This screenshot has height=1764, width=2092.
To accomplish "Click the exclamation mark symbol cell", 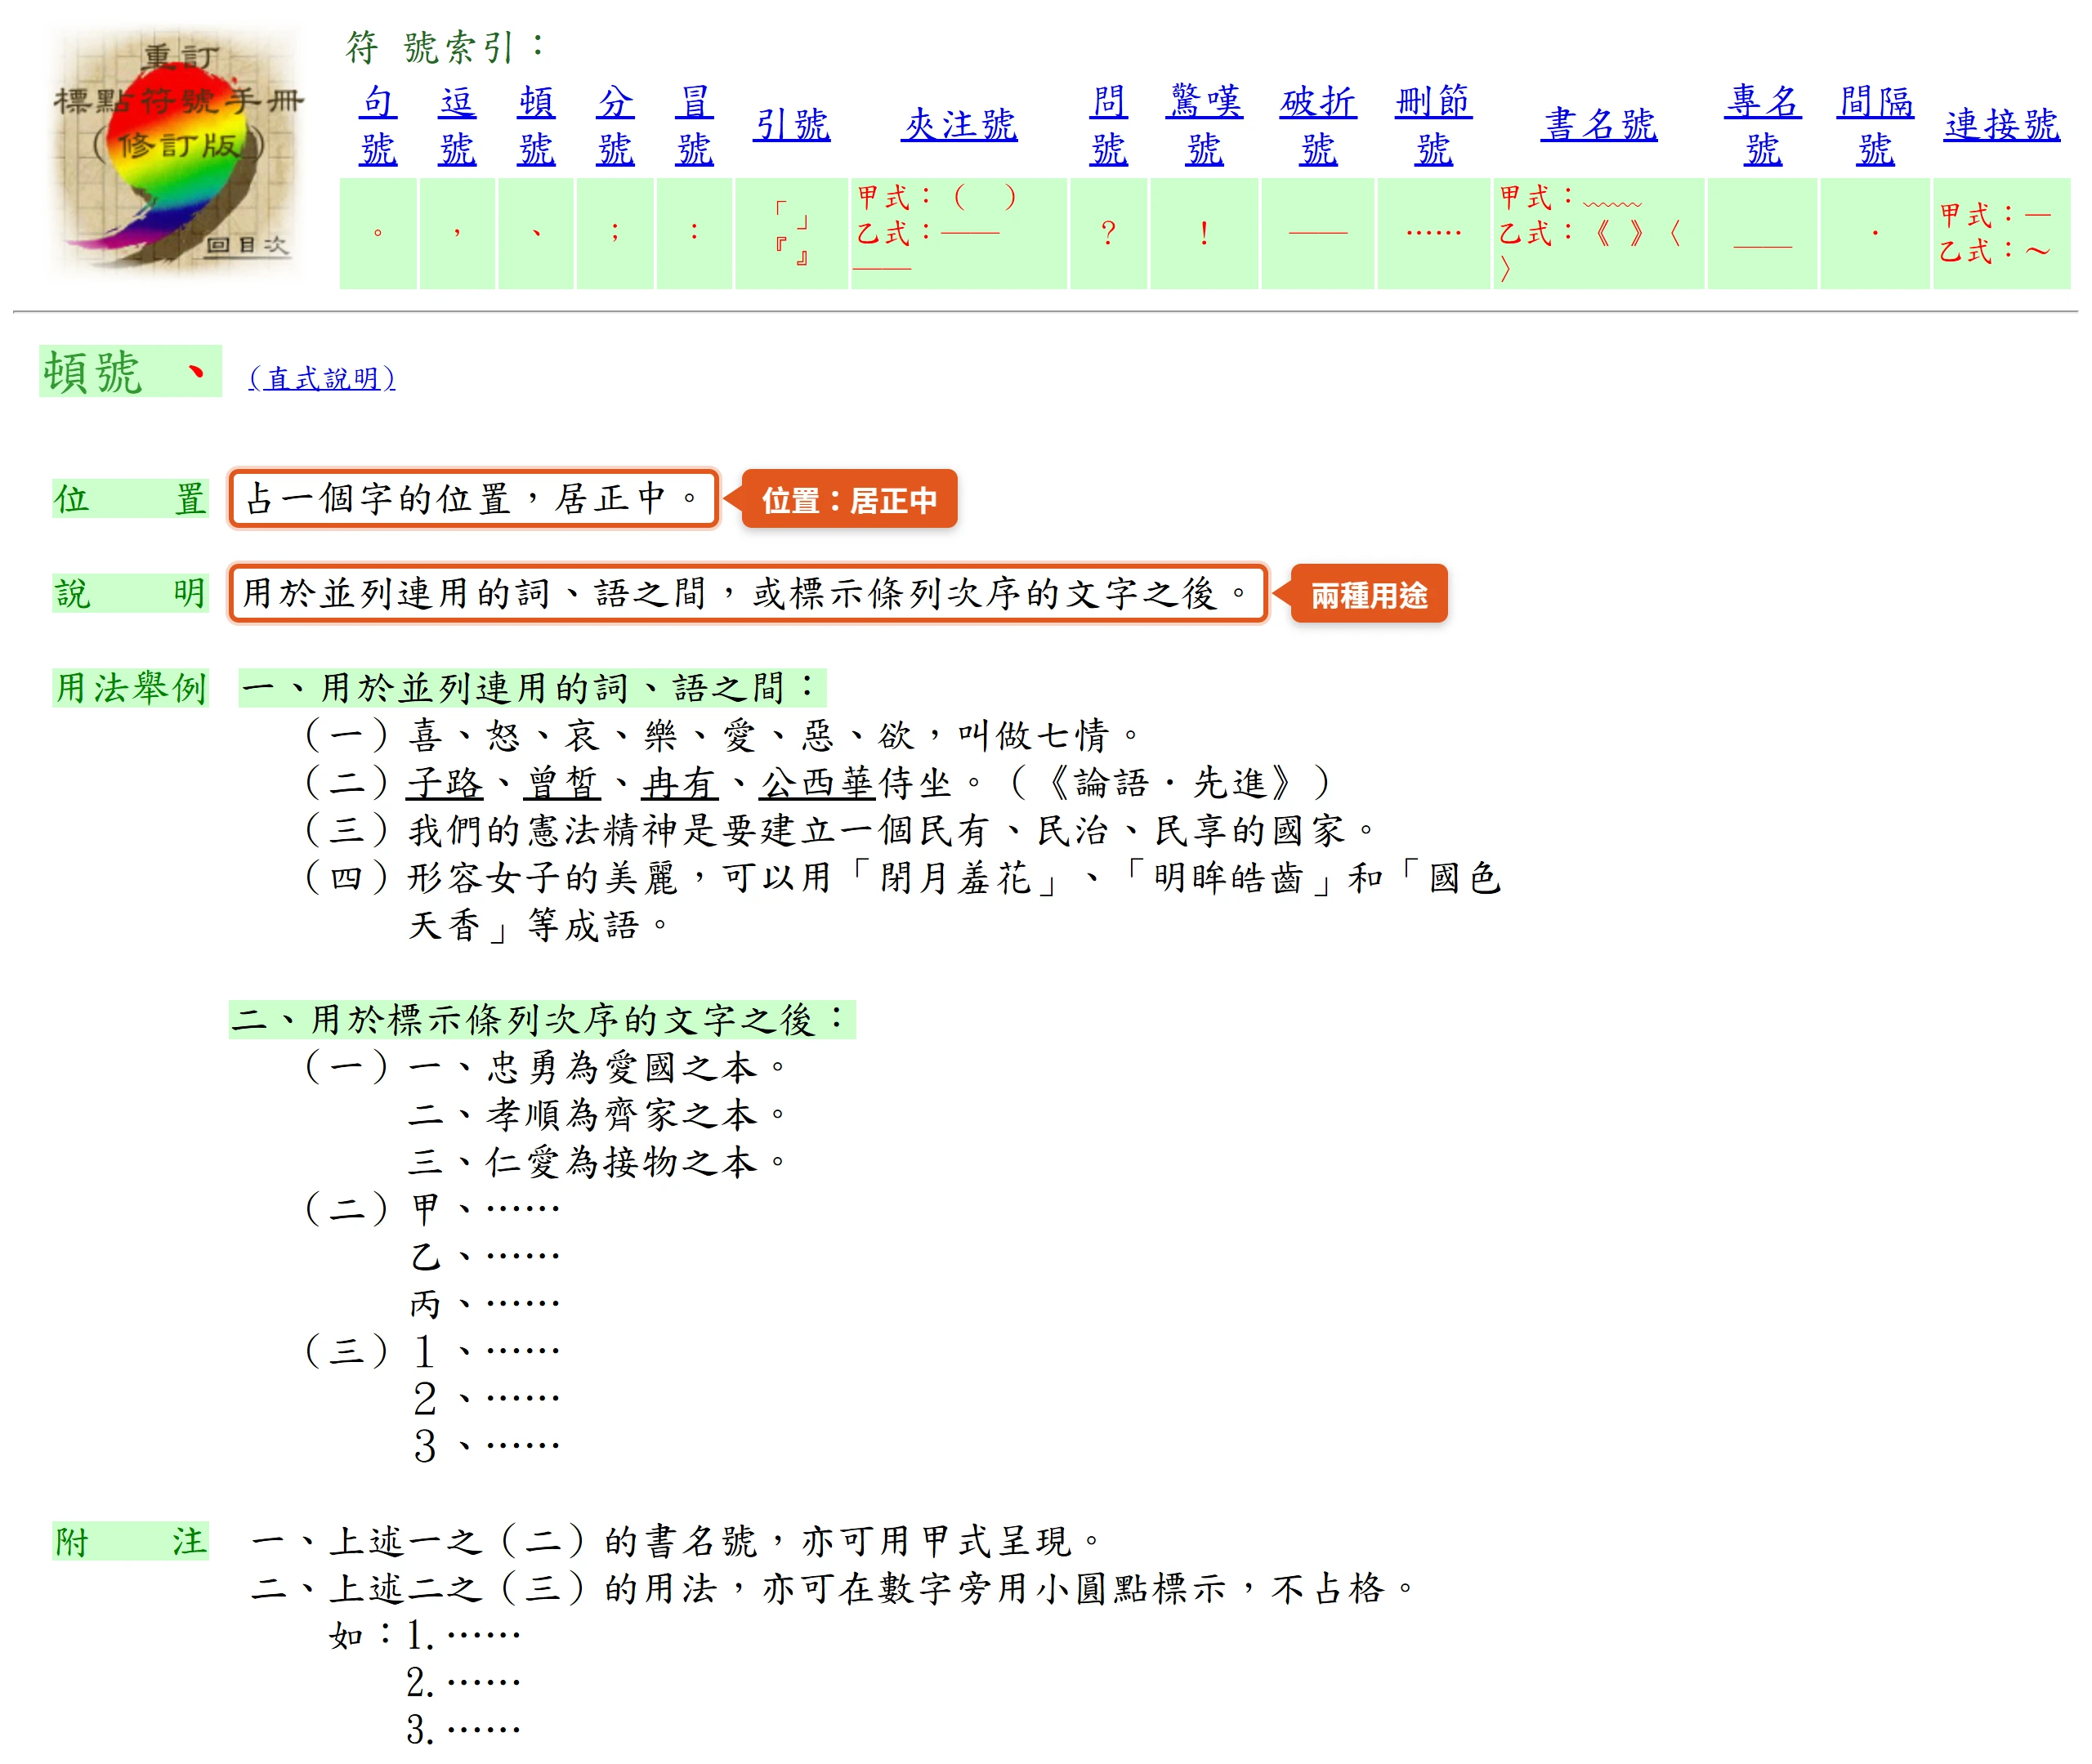I will [1204, 234].
